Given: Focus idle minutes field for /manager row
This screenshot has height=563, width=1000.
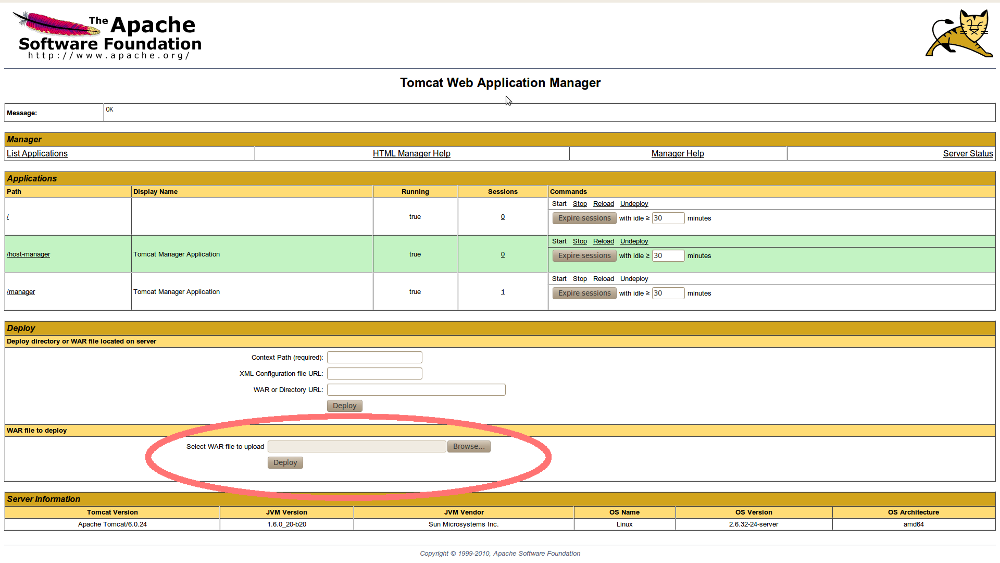Looking at the screenshot, I should (x=668, y=293).
